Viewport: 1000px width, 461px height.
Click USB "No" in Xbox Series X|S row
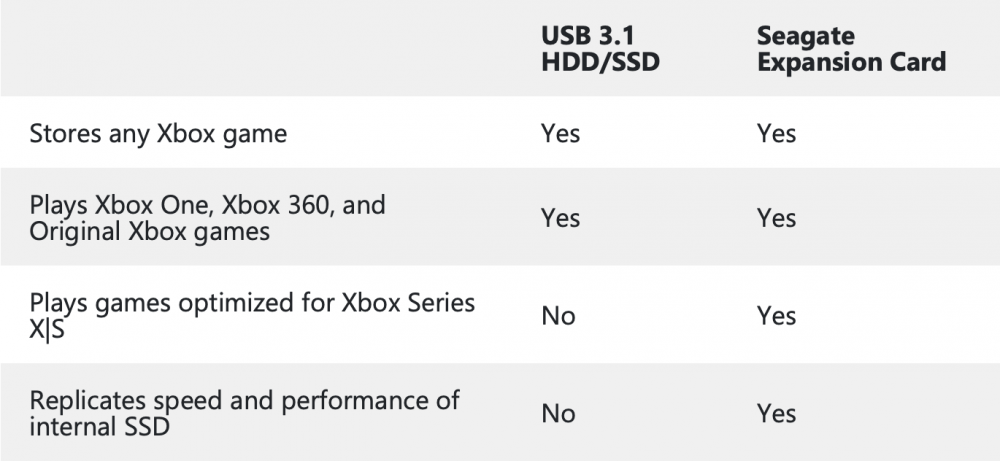pyautogui.click(x=558, y=316)
